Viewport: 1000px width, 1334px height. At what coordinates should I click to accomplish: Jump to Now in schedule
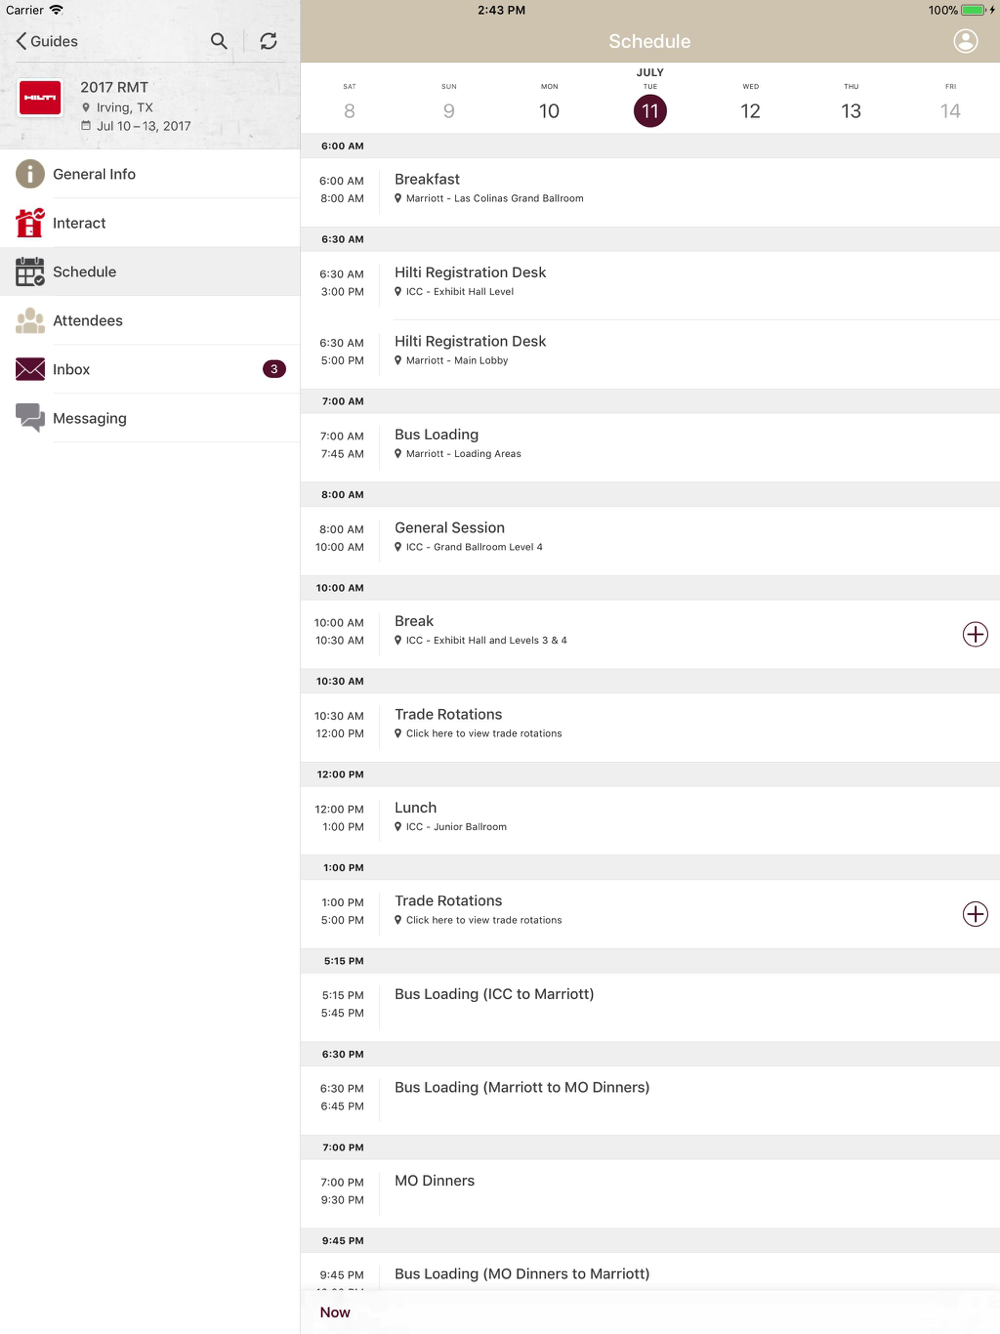tap(335, 1312)
